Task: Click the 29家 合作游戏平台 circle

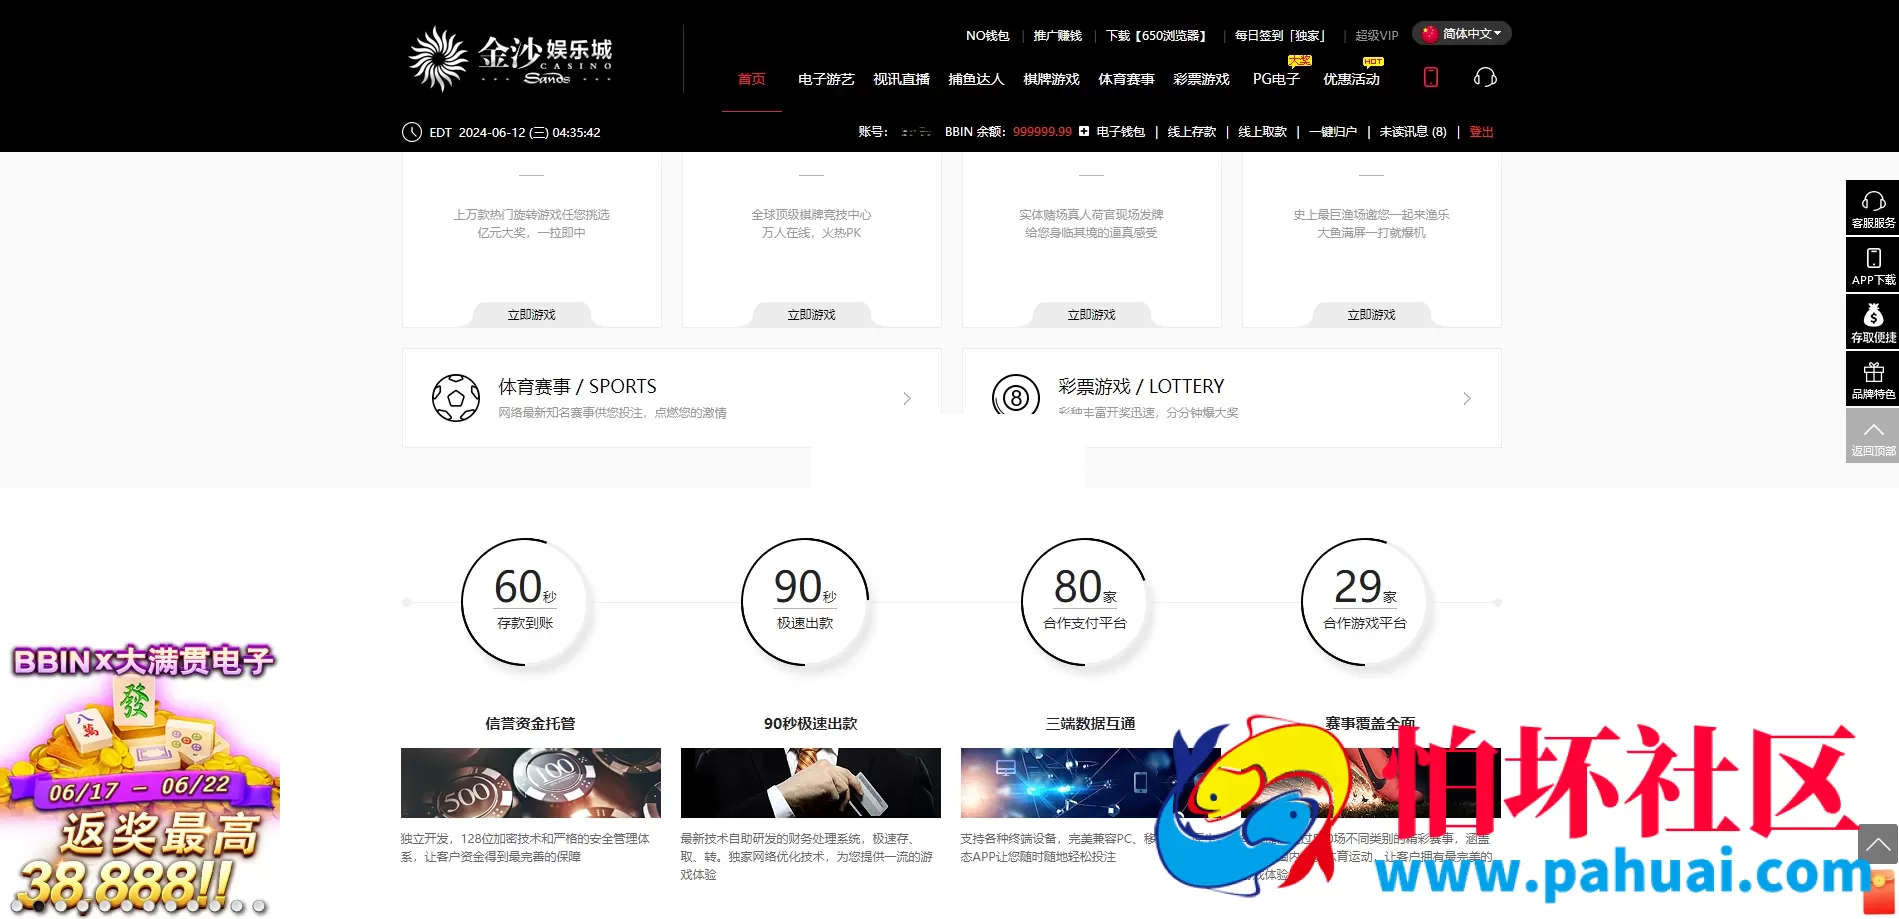Action: (1365, 602)
